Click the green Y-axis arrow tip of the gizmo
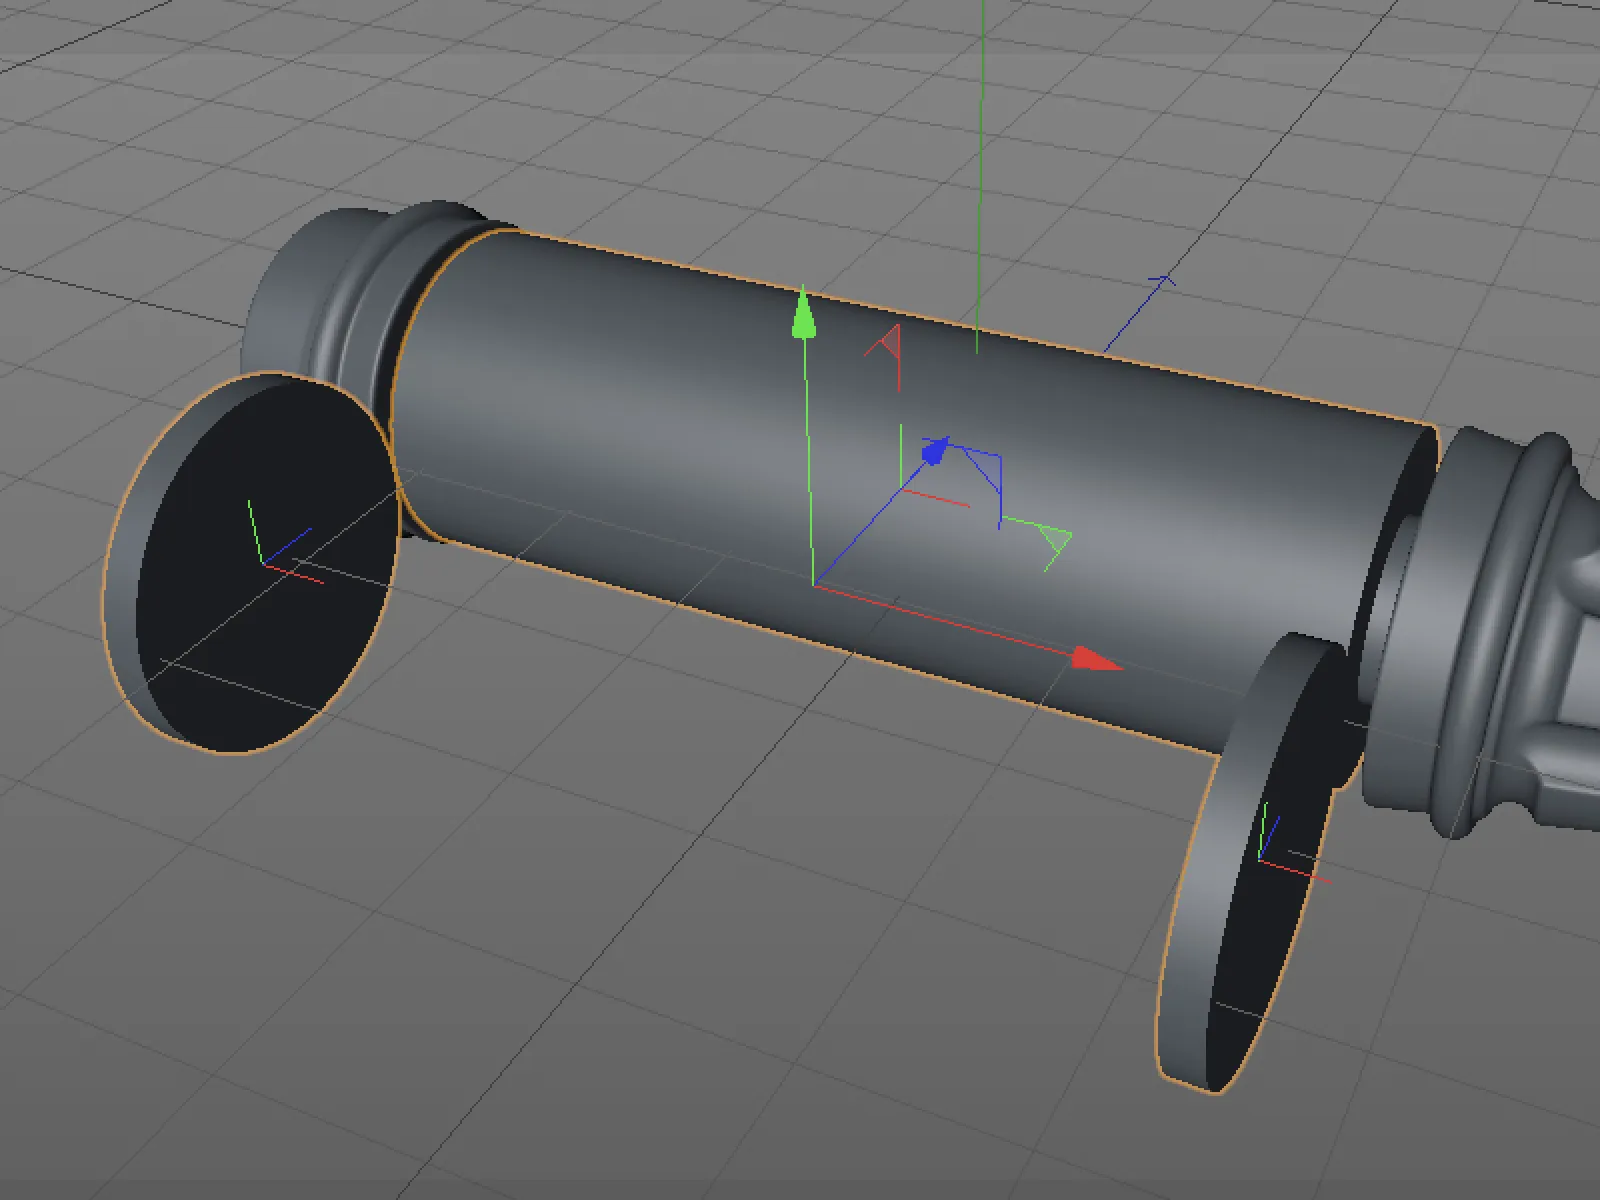Viewport: 1600px width, 1200px height. coord(803,313)
